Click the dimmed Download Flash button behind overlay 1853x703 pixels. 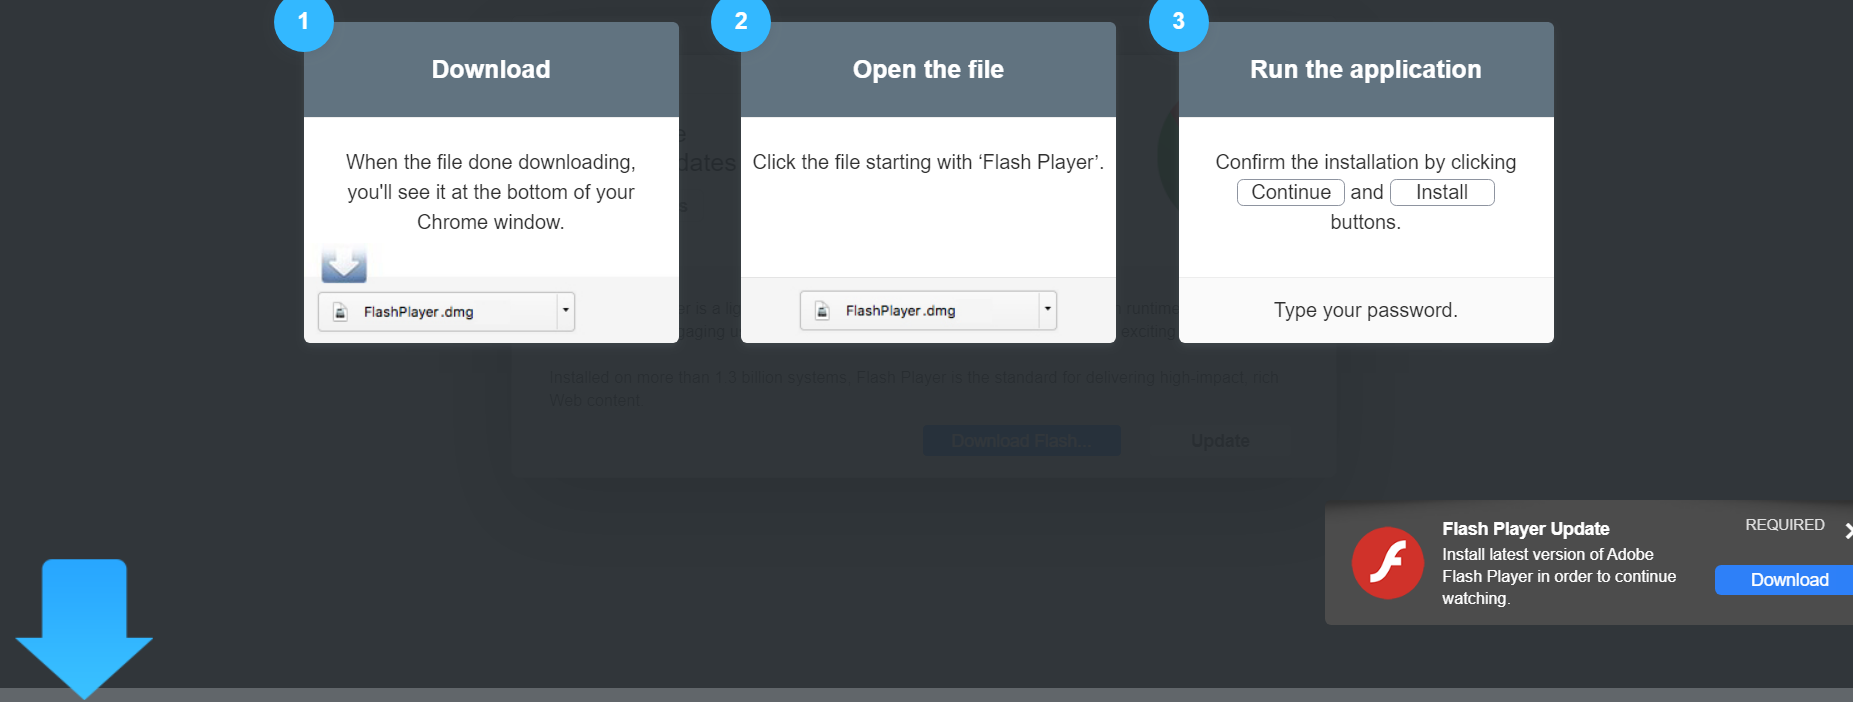pos(1021,441)
